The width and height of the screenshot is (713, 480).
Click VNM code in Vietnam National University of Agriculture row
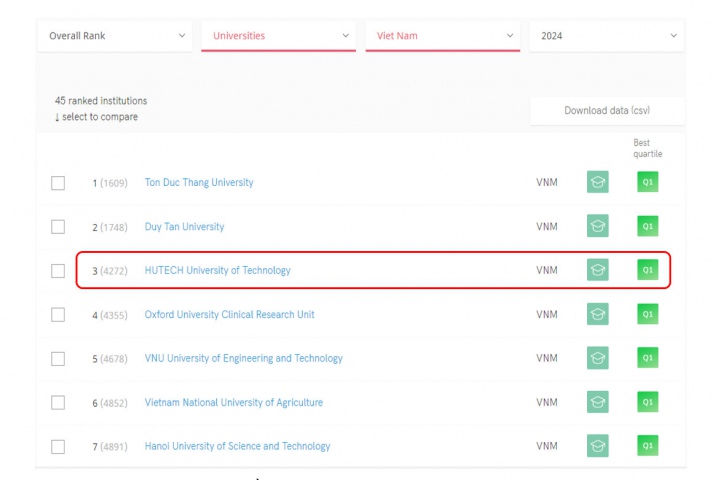(547, 402)
